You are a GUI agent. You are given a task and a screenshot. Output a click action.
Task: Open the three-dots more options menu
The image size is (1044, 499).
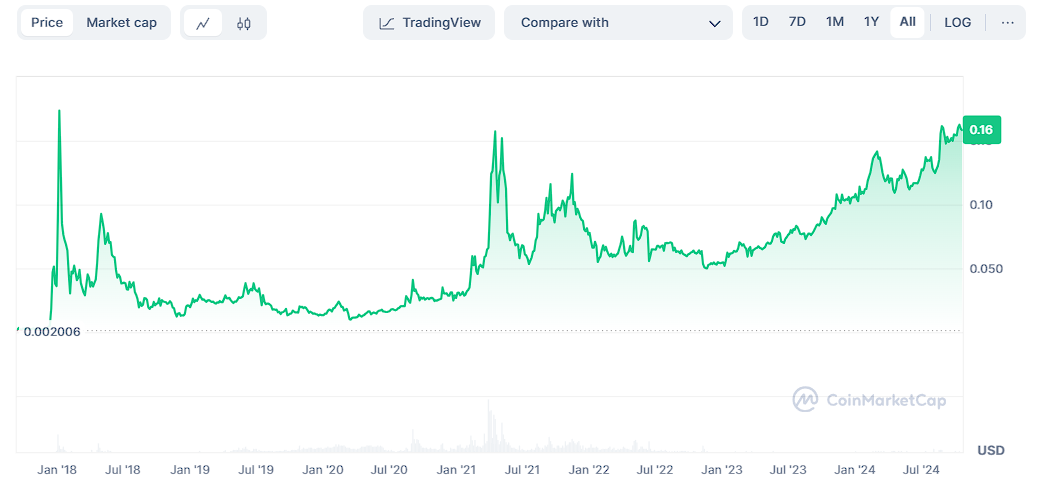[1007, 22]
